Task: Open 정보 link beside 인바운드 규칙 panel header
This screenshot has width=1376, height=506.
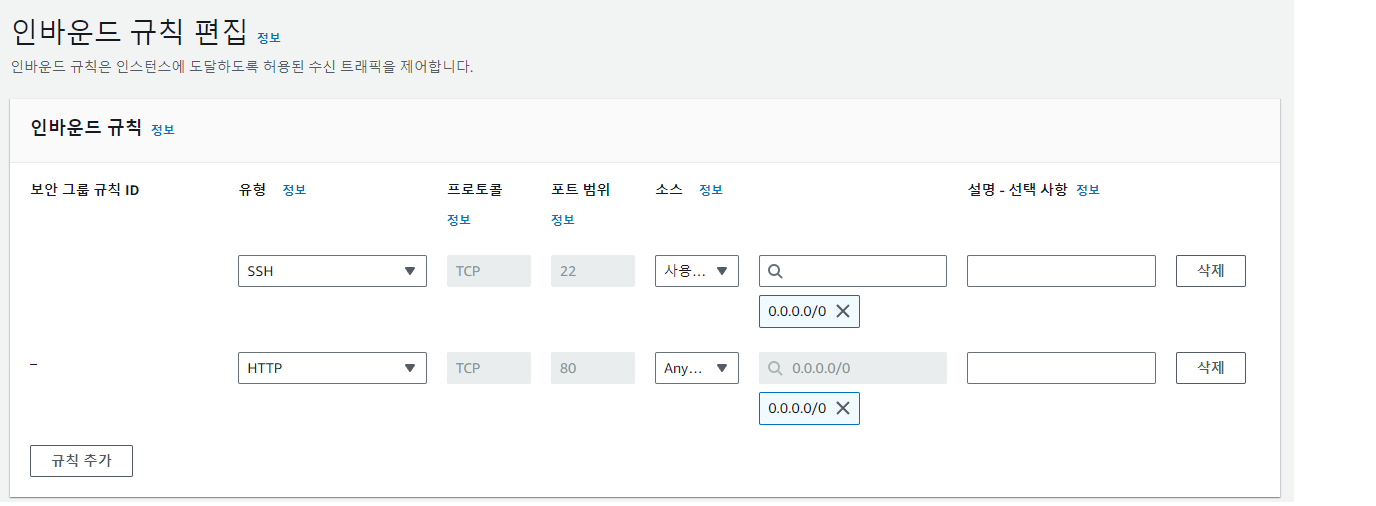Action: click(163, 130)
